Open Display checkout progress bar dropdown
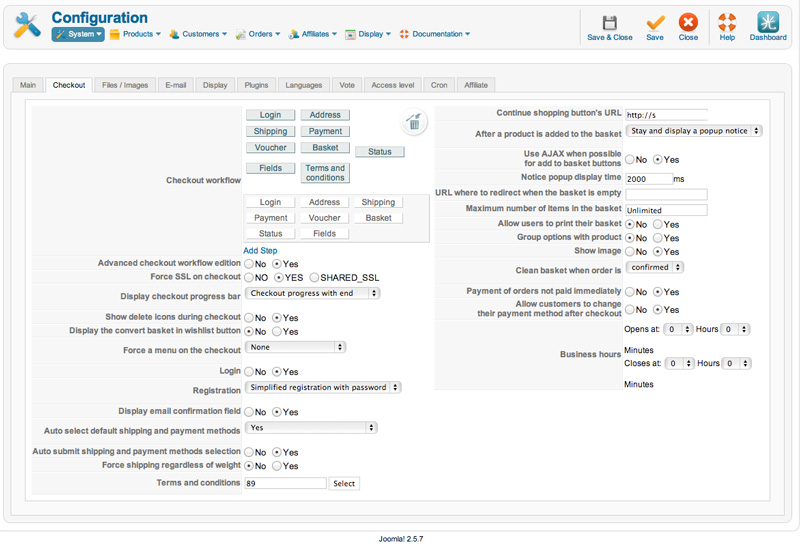The width and height of the screenshot is (800, 548). coord(312,293)
